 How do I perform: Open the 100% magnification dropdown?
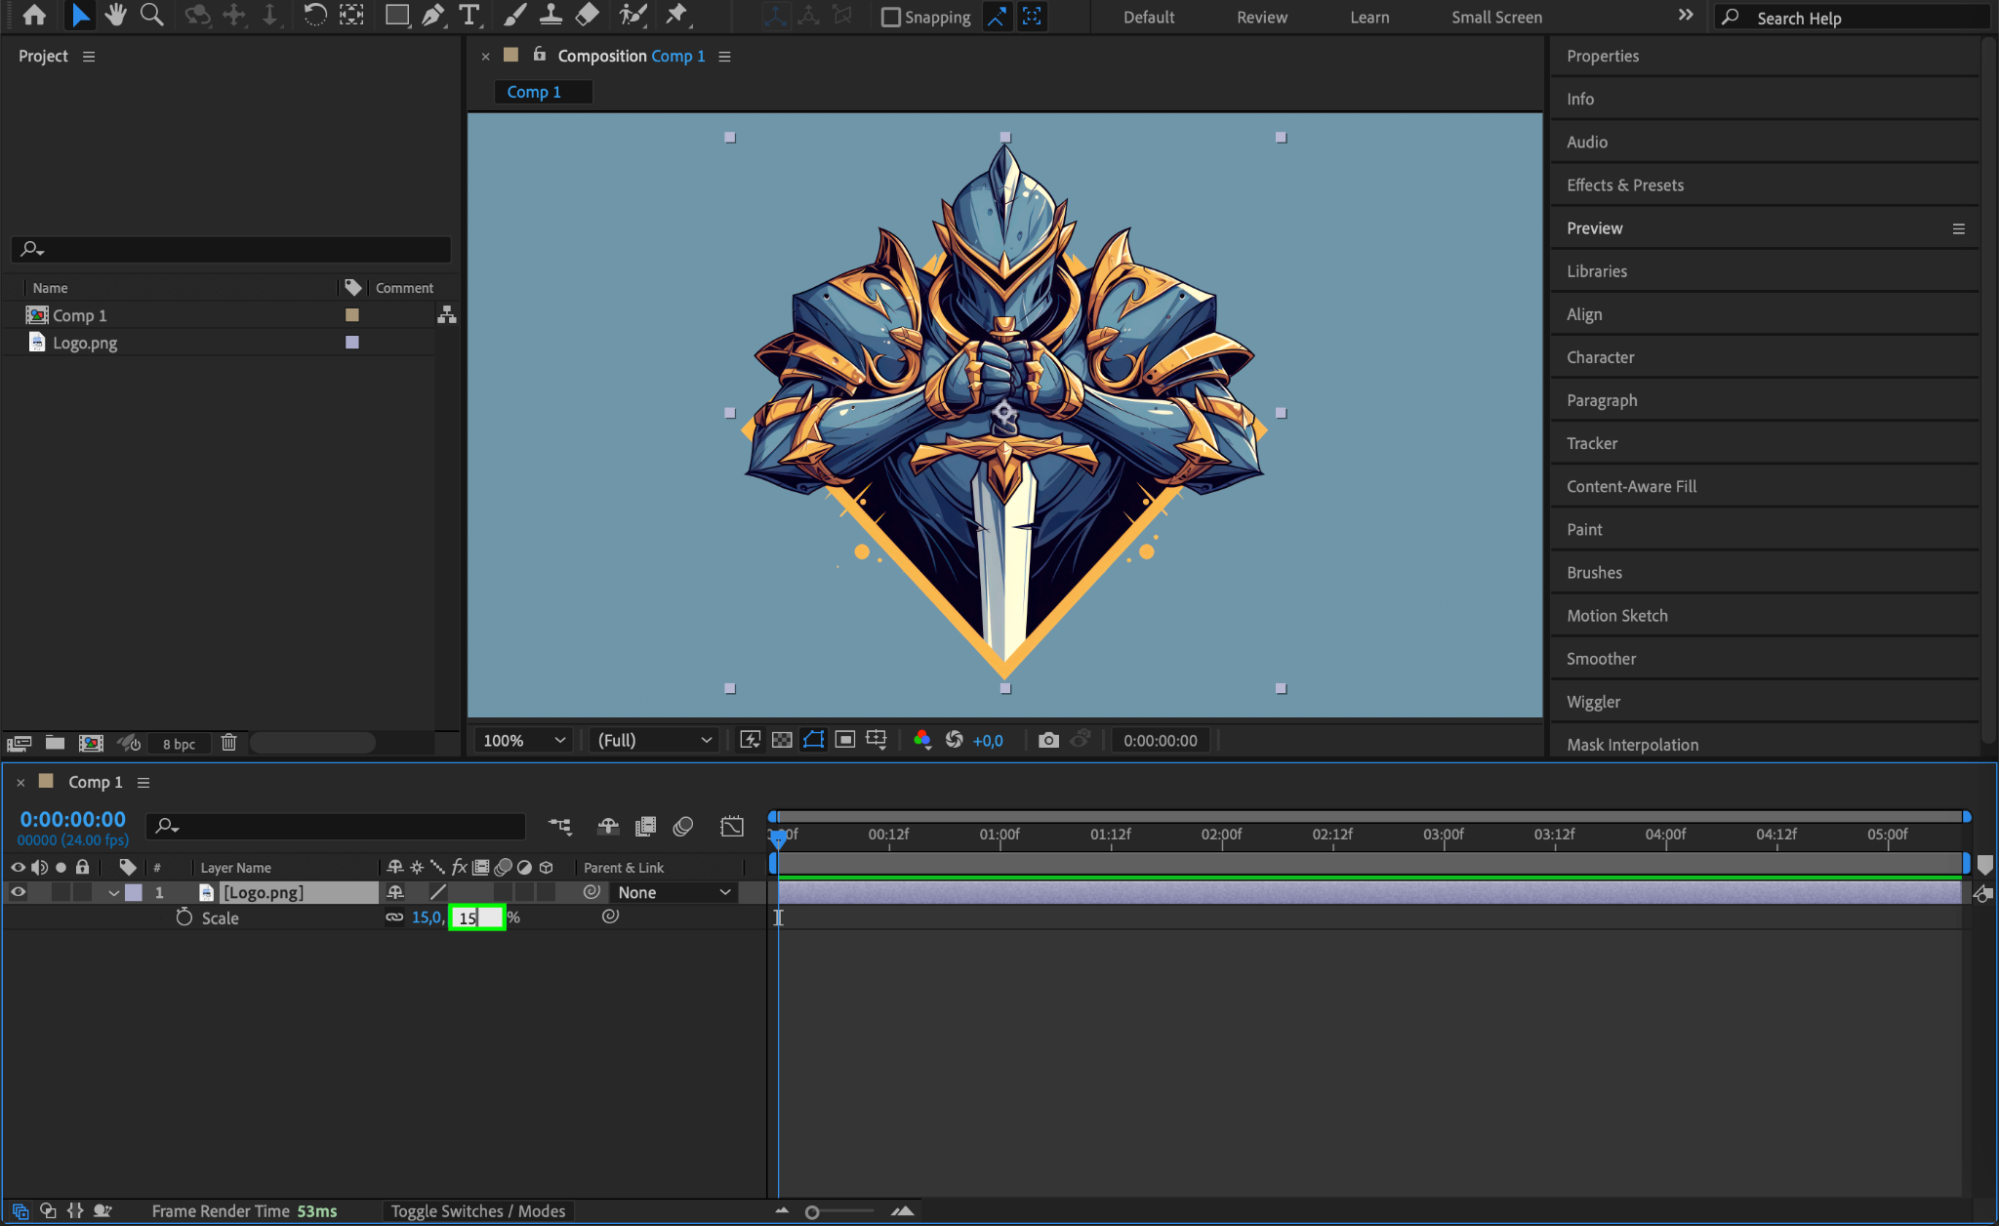[524, 740]
